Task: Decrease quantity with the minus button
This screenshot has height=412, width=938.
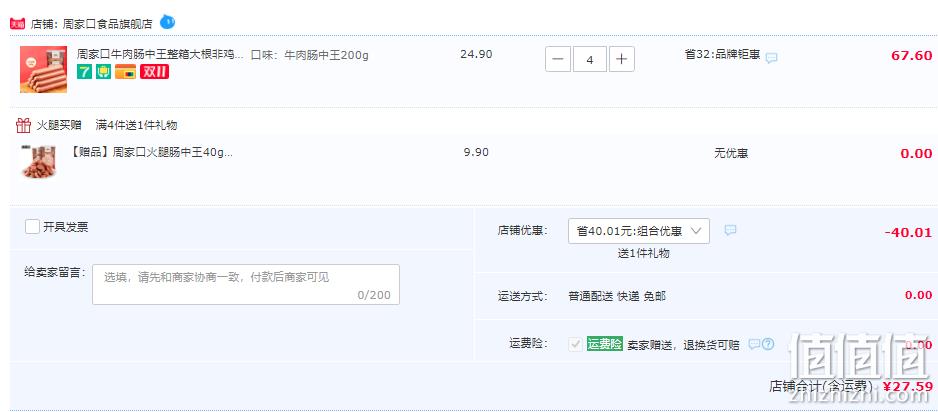Action: [x=558, y=59]
